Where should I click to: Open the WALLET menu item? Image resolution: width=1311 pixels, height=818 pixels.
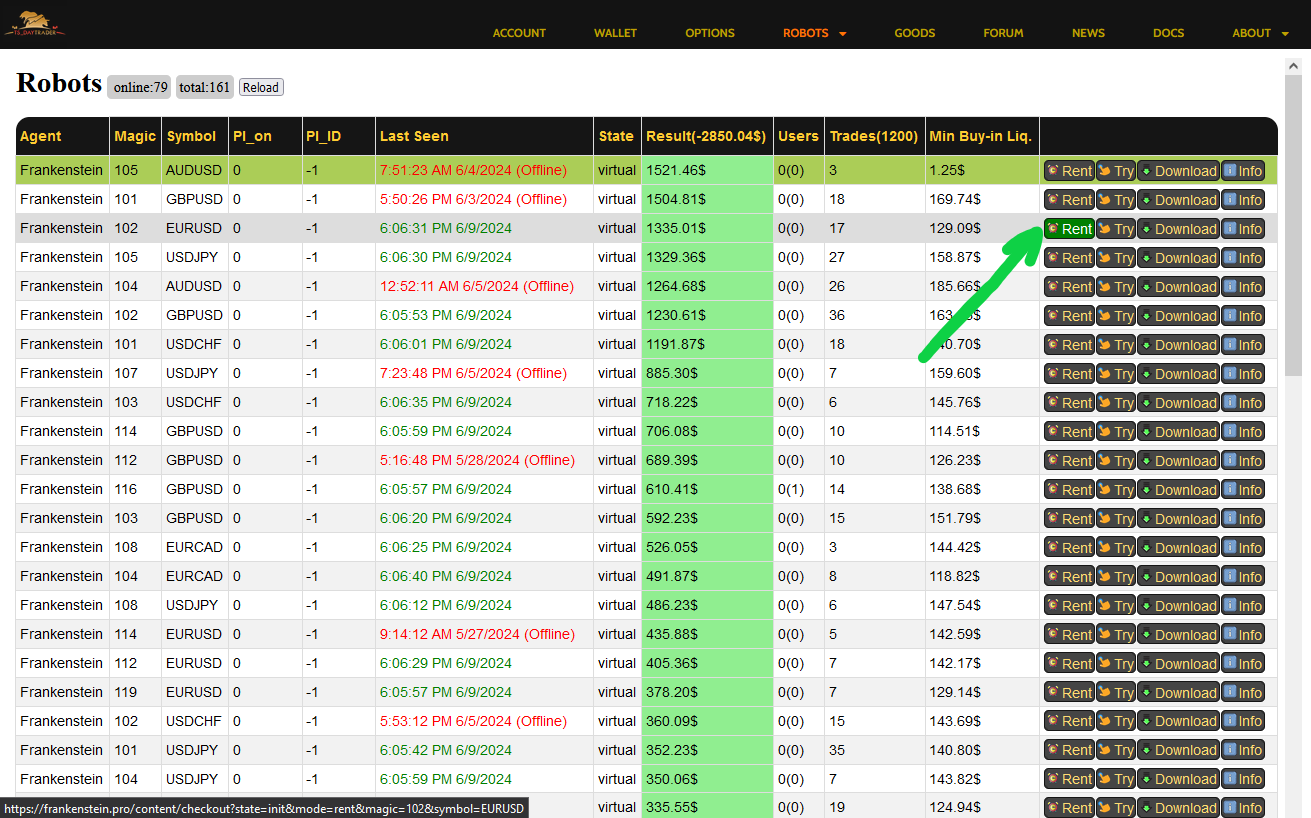click(615, 33)
